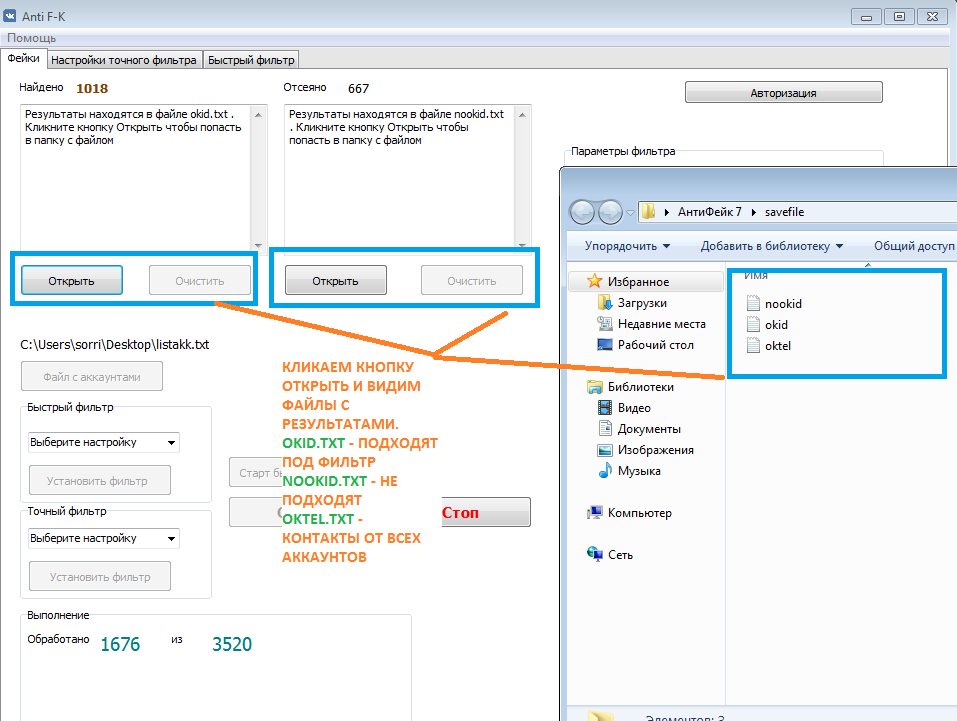The height and width of the screenshot is (721, 957).
Task: Click the Компьютер icon
Action: [594, 512]
